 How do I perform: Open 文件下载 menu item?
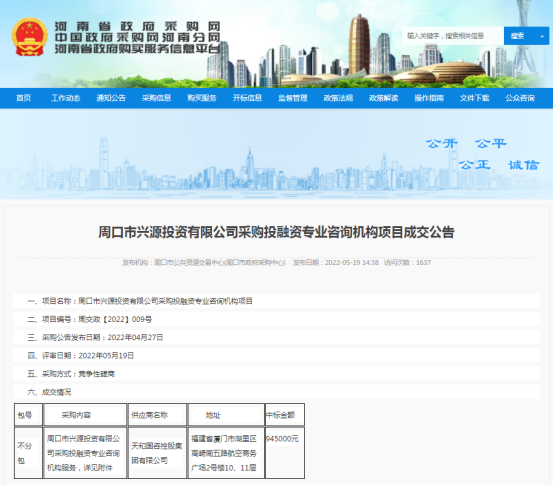click(x=475, y=98)
